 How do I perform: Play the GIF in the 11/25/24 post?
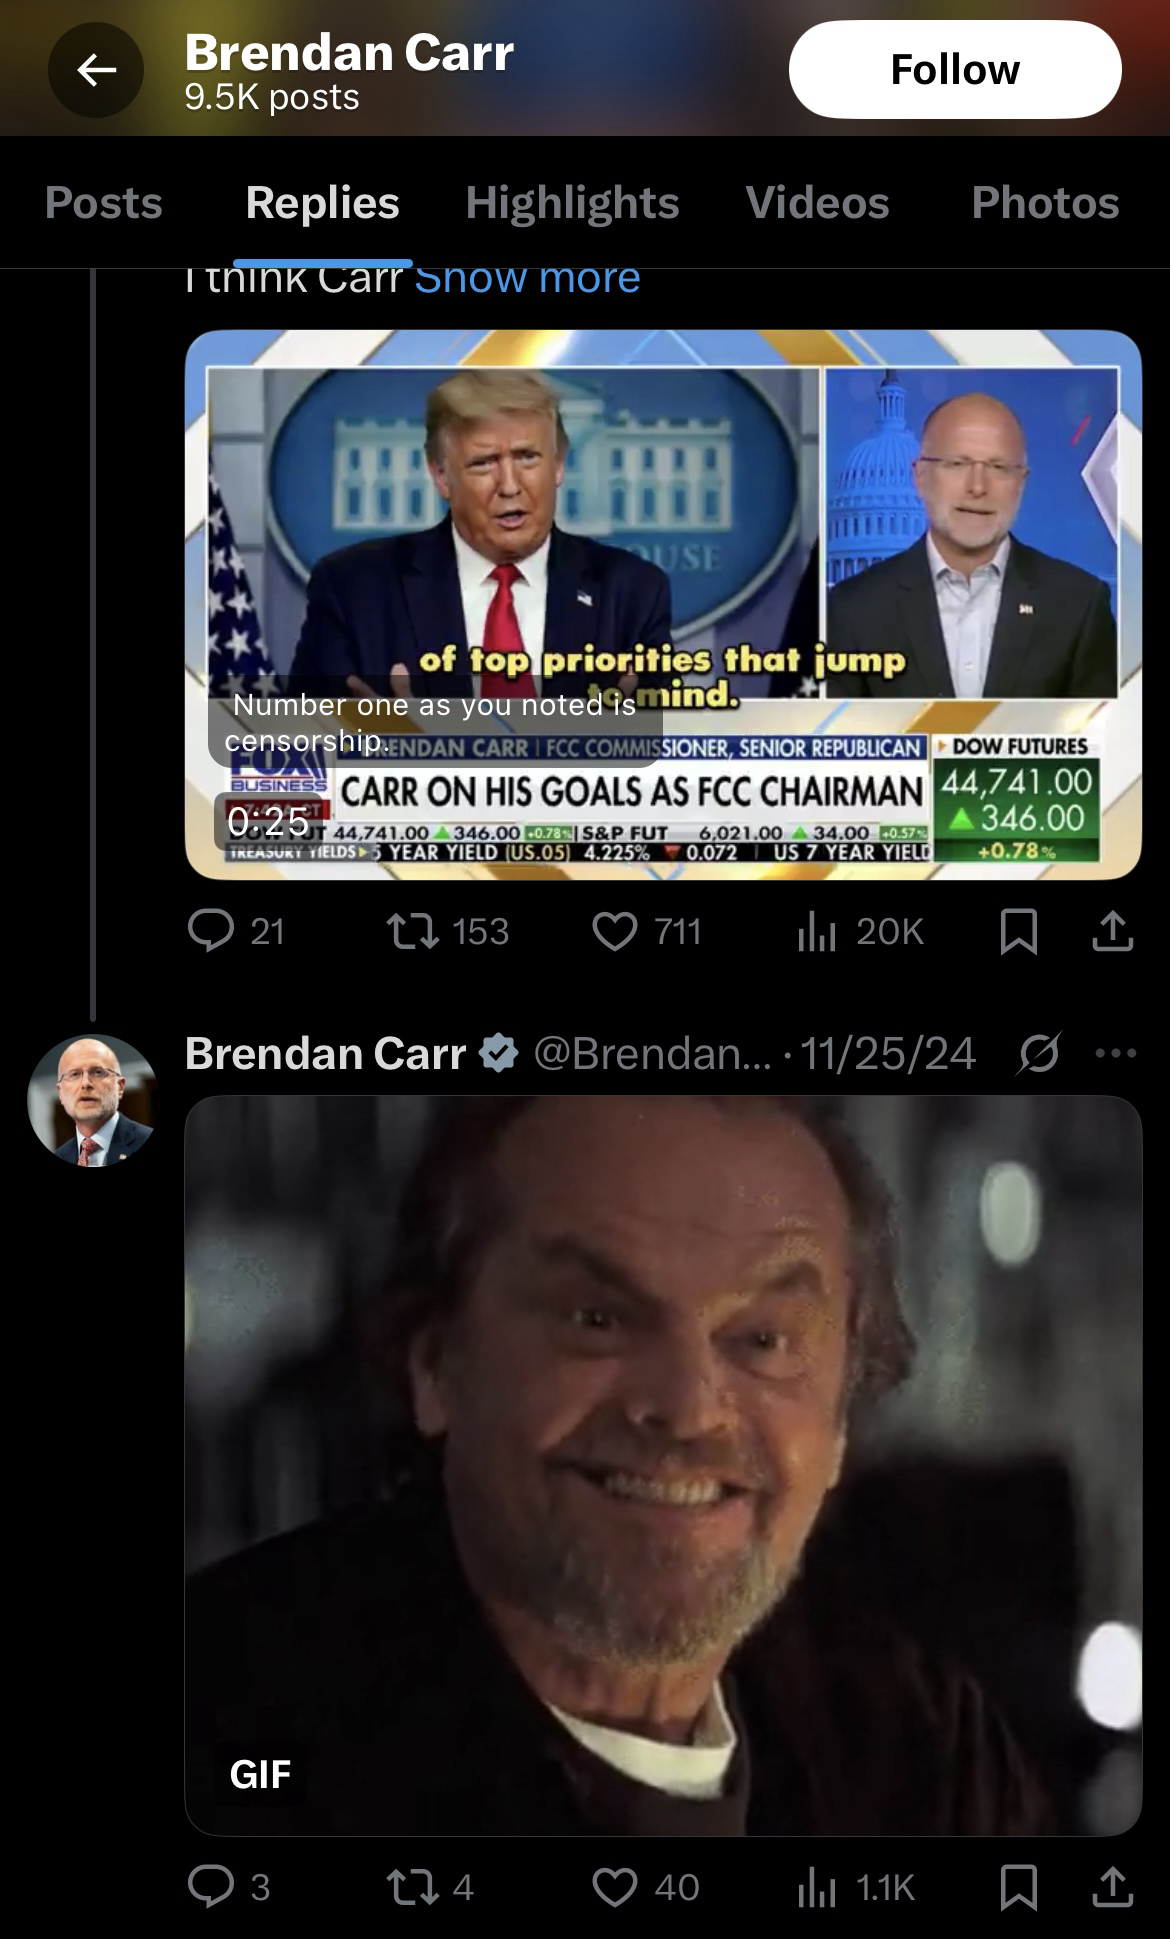[x=663, y=1465]
